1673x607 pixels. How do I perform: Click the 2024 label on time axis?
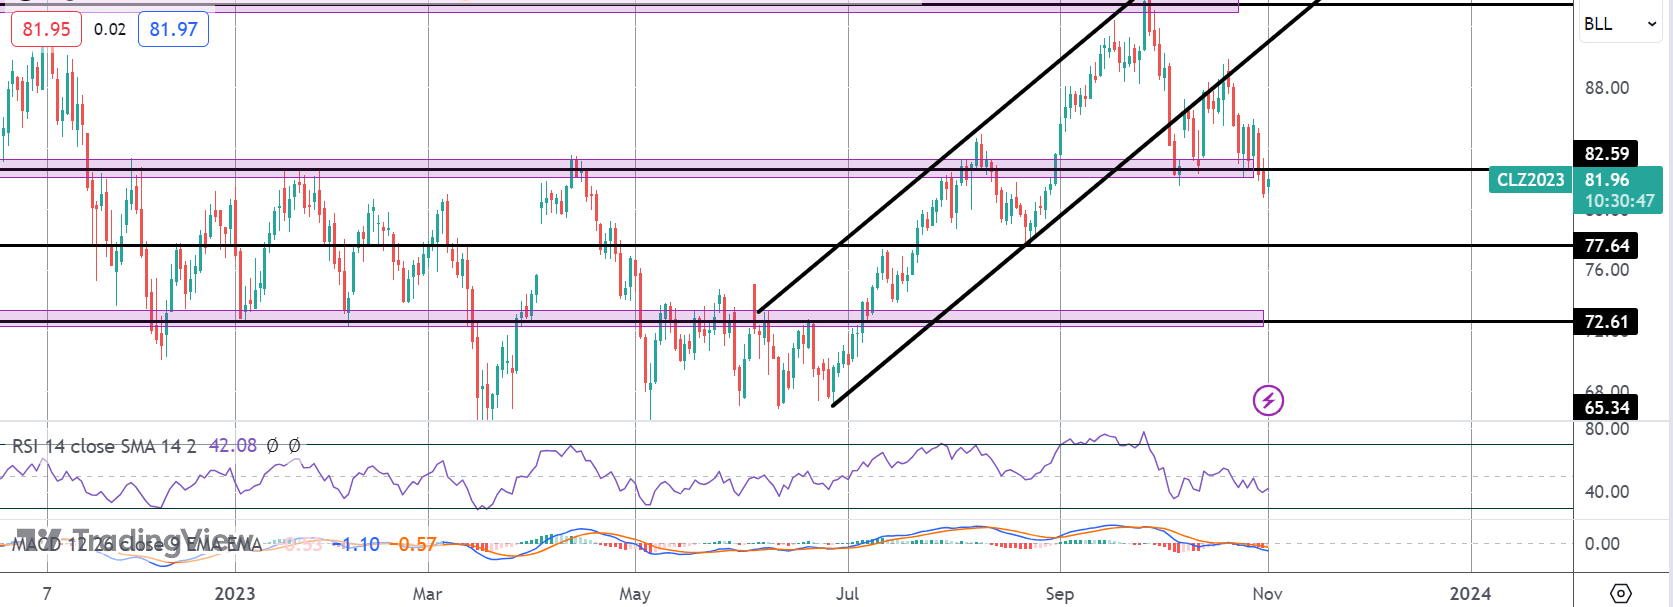(1470, 593)
